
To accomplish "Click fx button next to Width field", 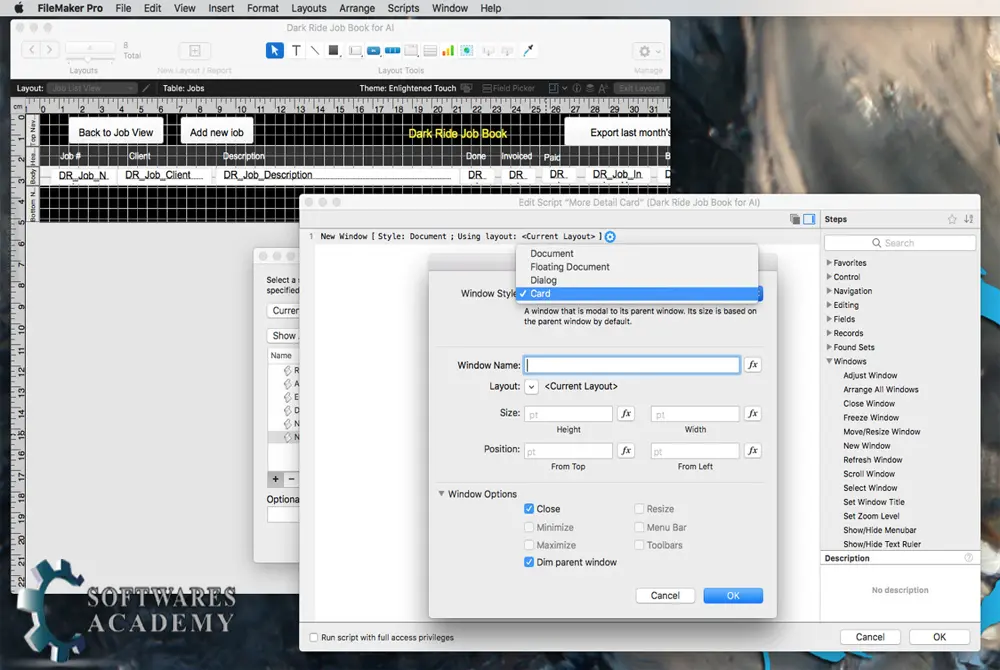I will tap(753, 414).
